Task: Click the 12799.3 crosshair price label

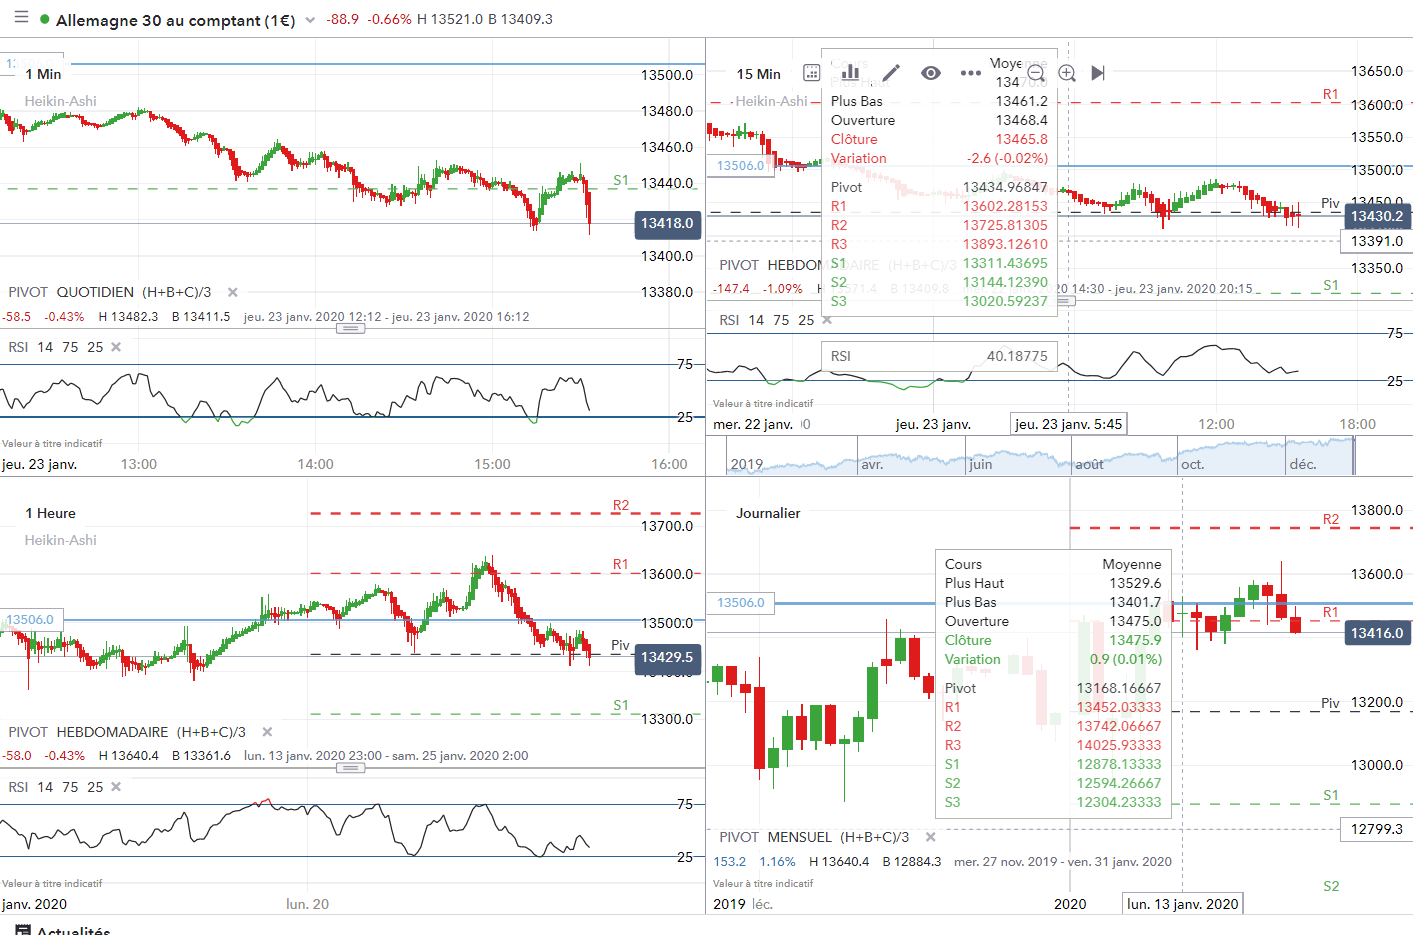Action: [x=1377, y=829]
